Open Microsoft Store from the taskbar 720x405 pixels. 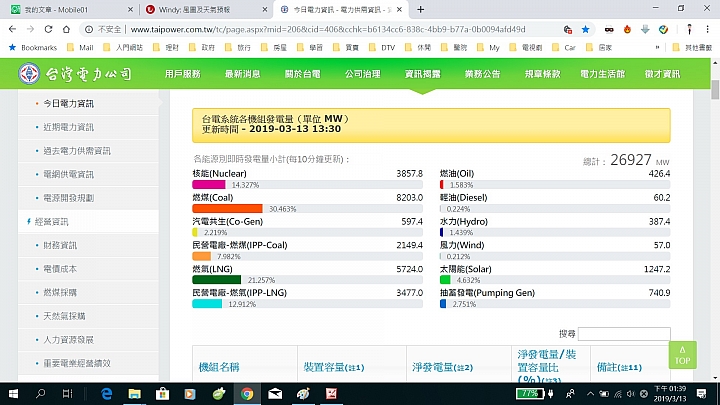point(162,394)
